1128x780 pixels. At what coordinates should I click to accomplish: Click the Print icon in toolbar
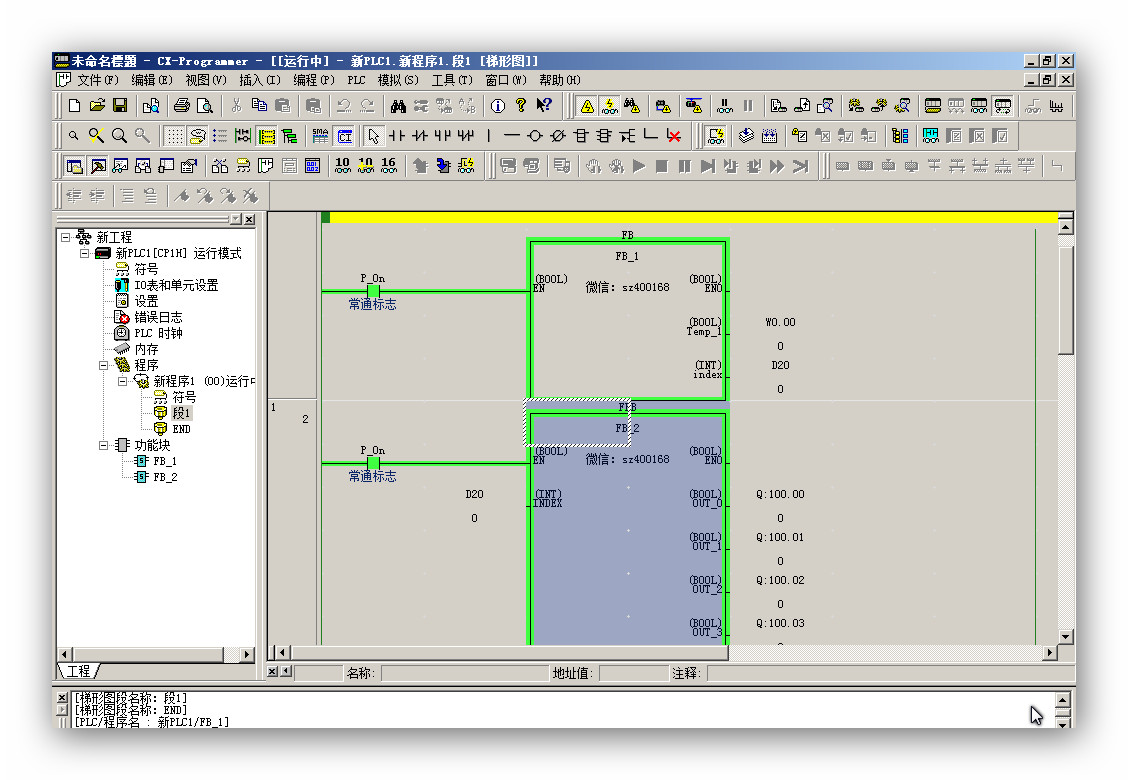point(182,106)
